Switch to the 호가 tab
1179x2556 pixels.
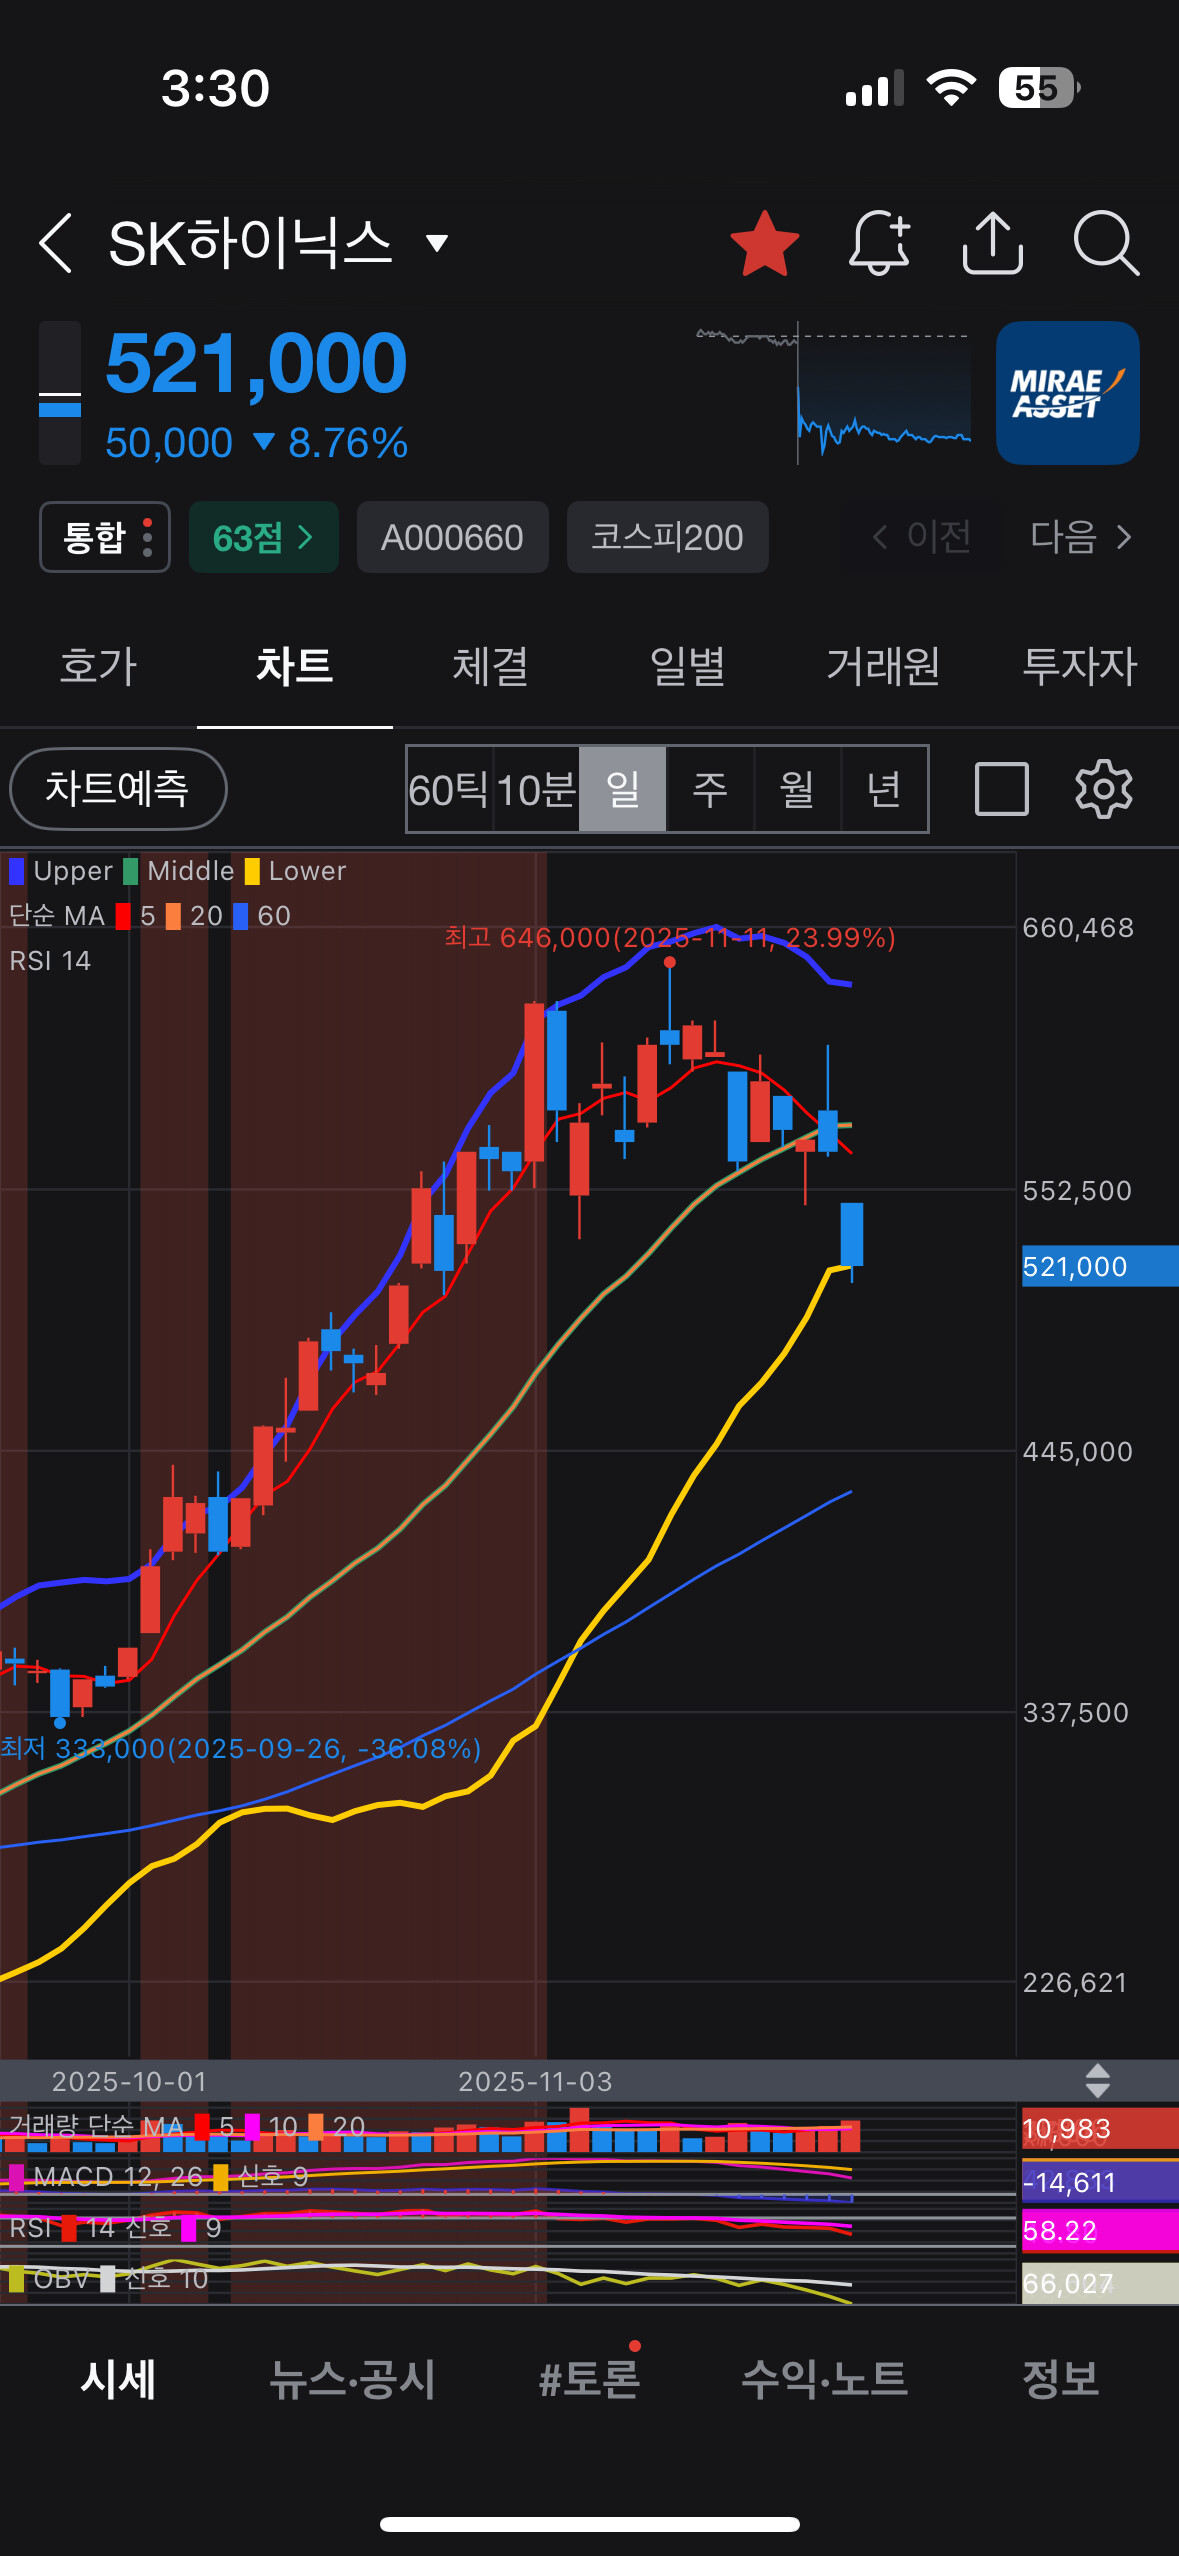pos(98,666)
